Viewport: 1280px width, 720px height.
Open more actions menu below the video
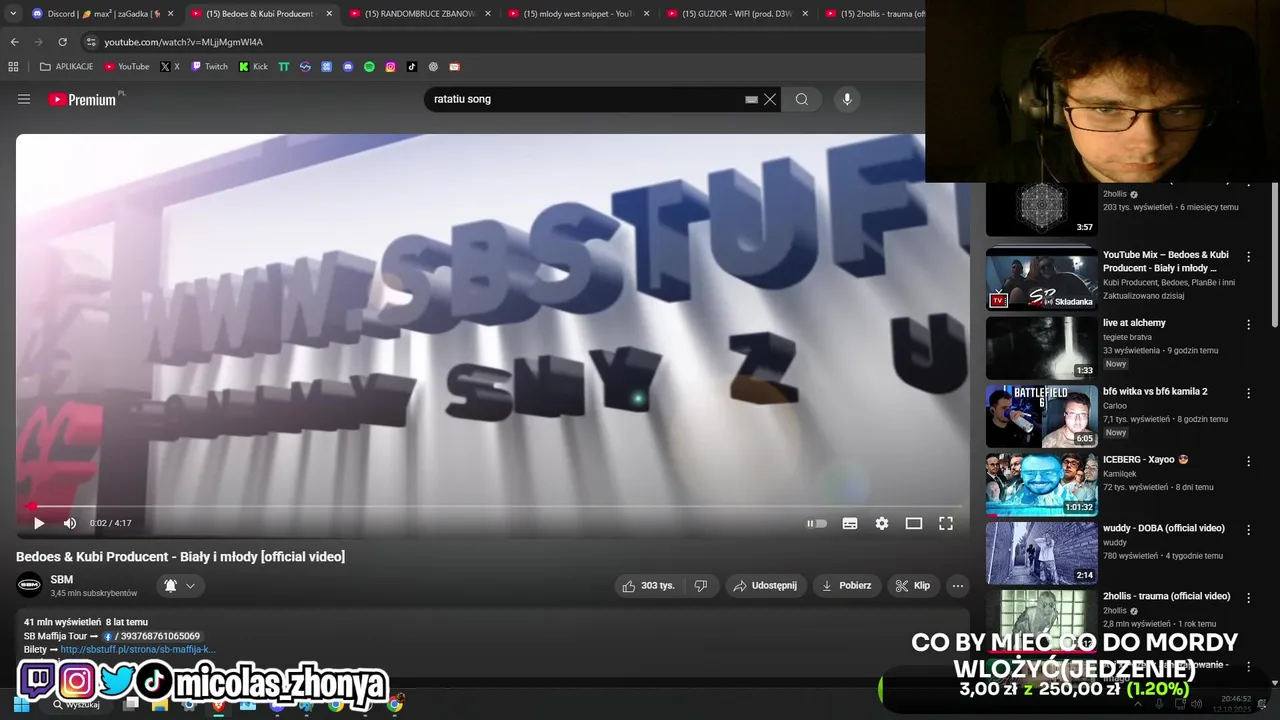(958, 586)
